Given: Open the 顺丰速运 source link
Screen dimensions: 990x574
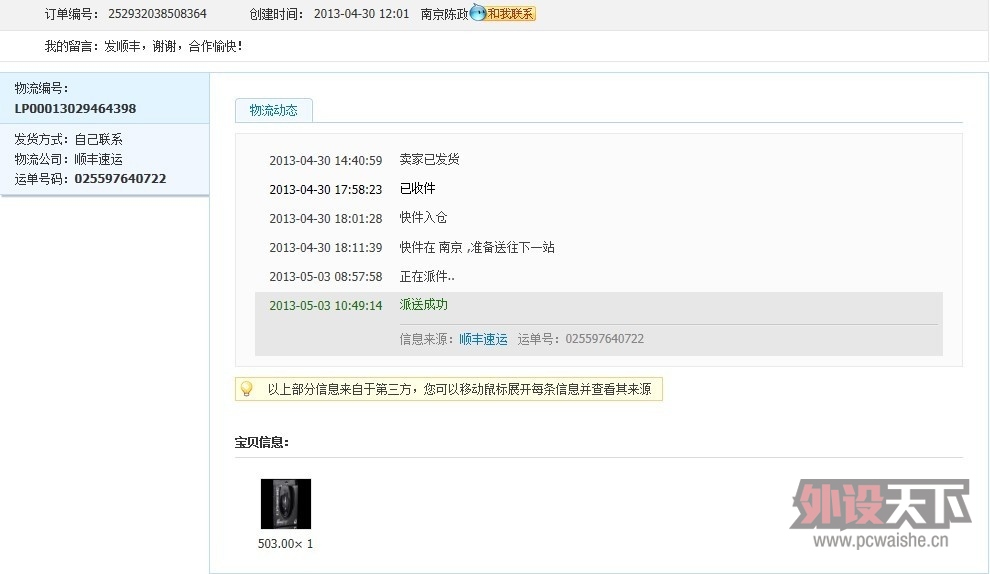Looking at the screenshot, I should [483, 339].
